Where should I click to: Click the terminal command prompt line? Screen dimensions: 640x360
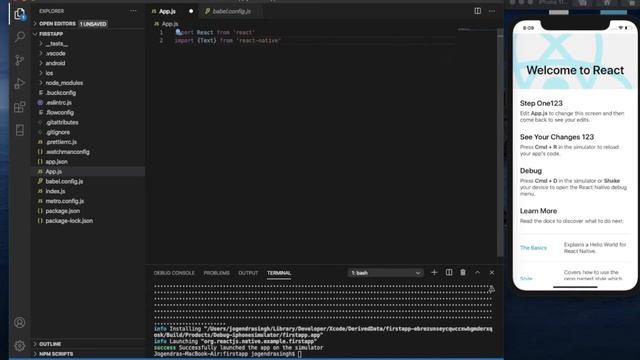pyautogui.click(x=228, y=354)
